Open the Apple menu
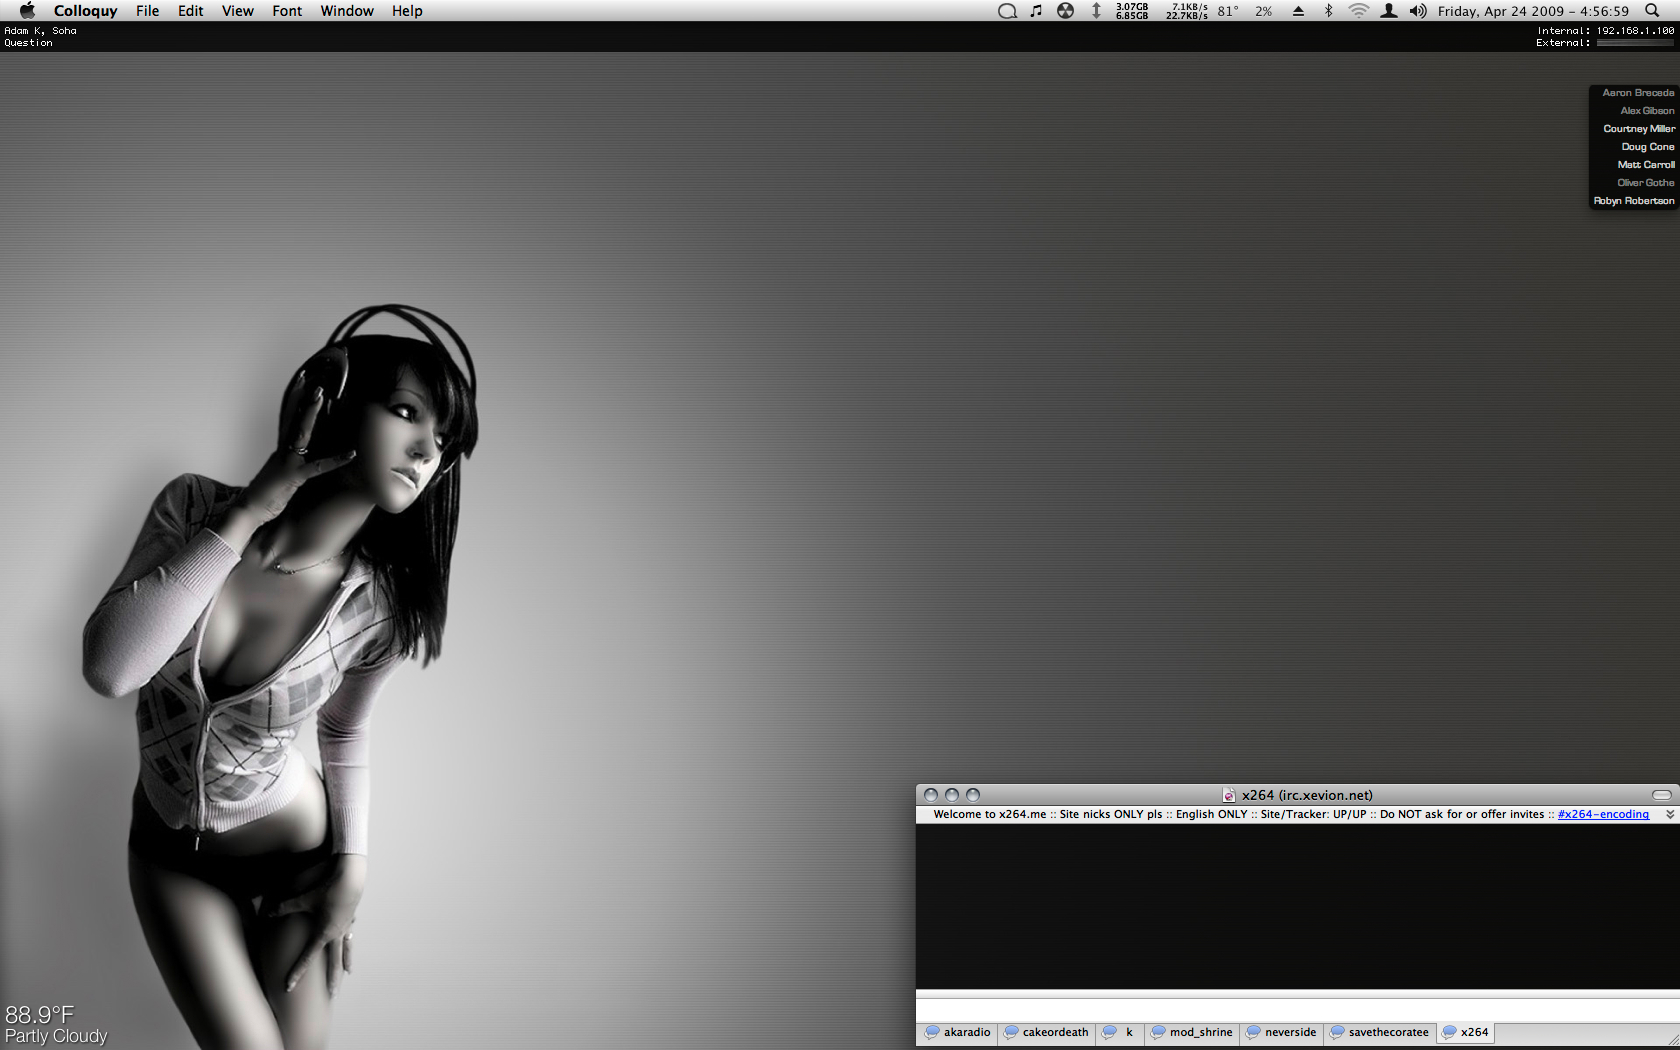The image size is (1680, 1050). click(27, 11)
